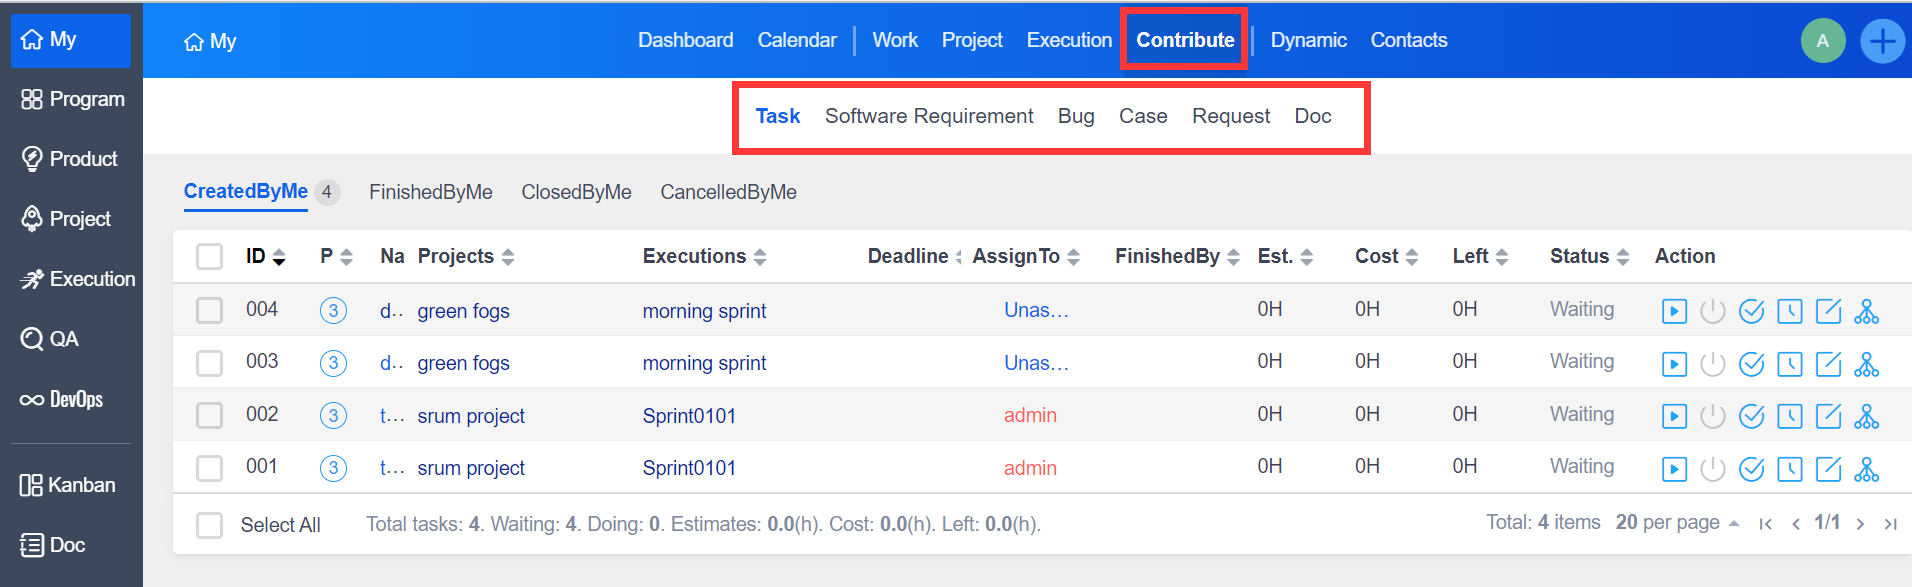Go to the next page arrow
Screen dimensions: 1912x587
pyautogui.click(x=1860, y=524)
